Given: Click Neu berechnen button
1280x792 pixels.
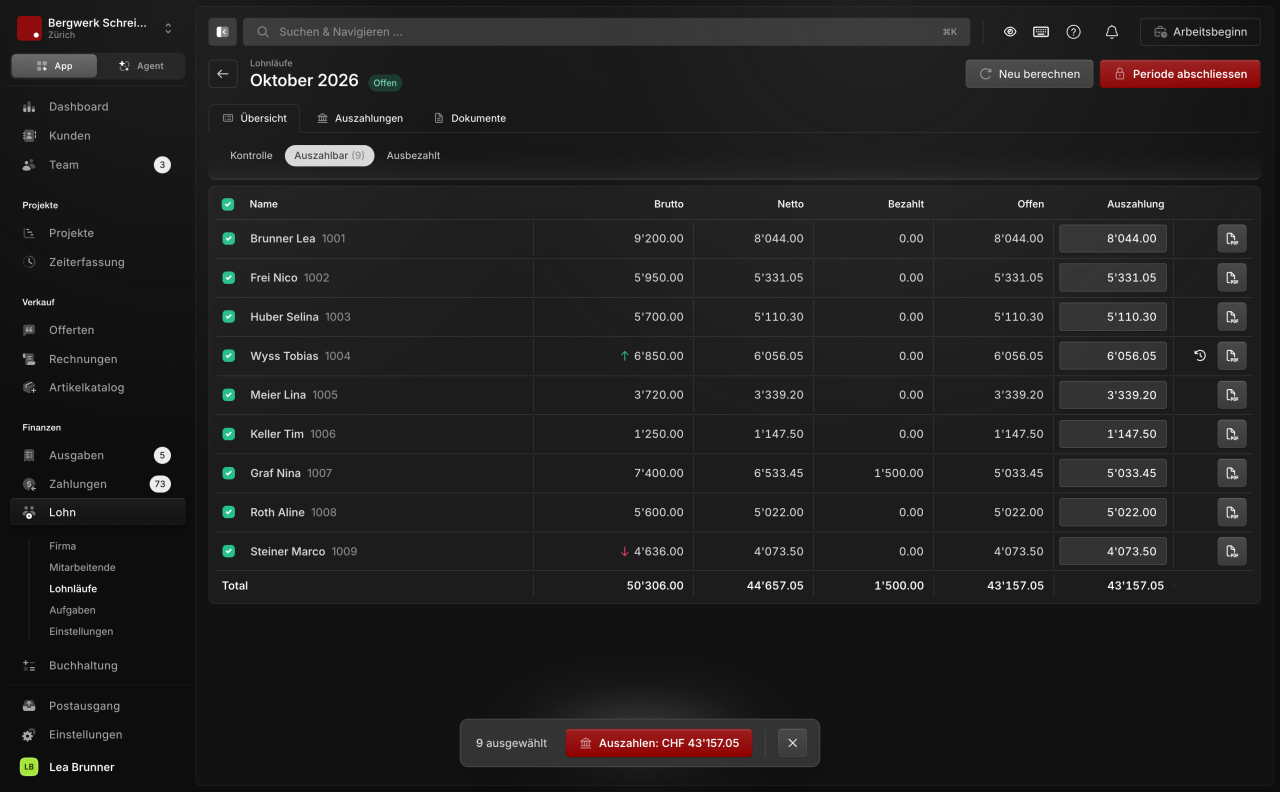Looking at the screenshot, I should pos(1029,74).
